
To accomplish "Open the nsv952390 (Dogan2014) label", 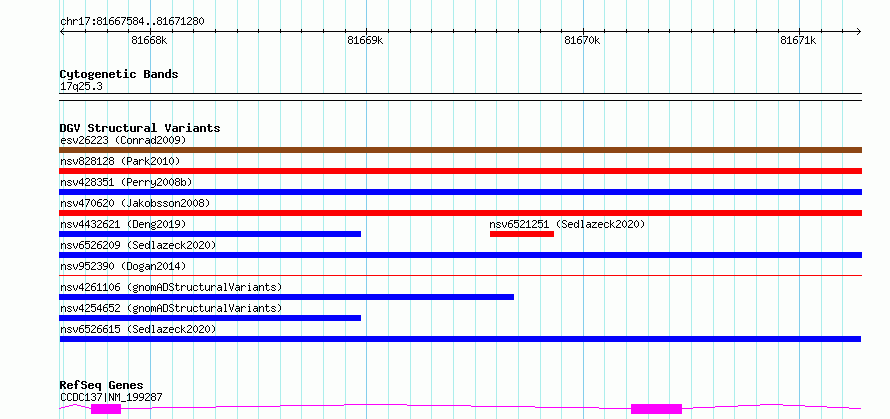I will 123,266.
